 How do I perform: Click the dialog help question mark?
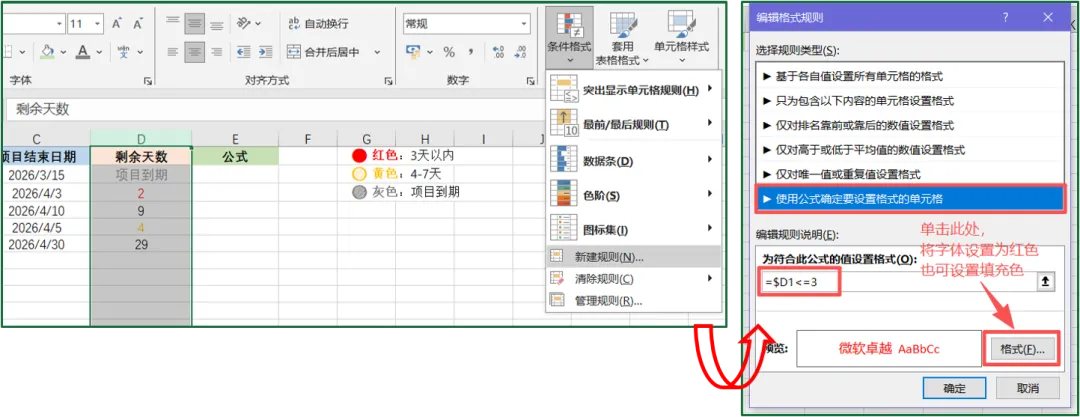[1007, 17]
